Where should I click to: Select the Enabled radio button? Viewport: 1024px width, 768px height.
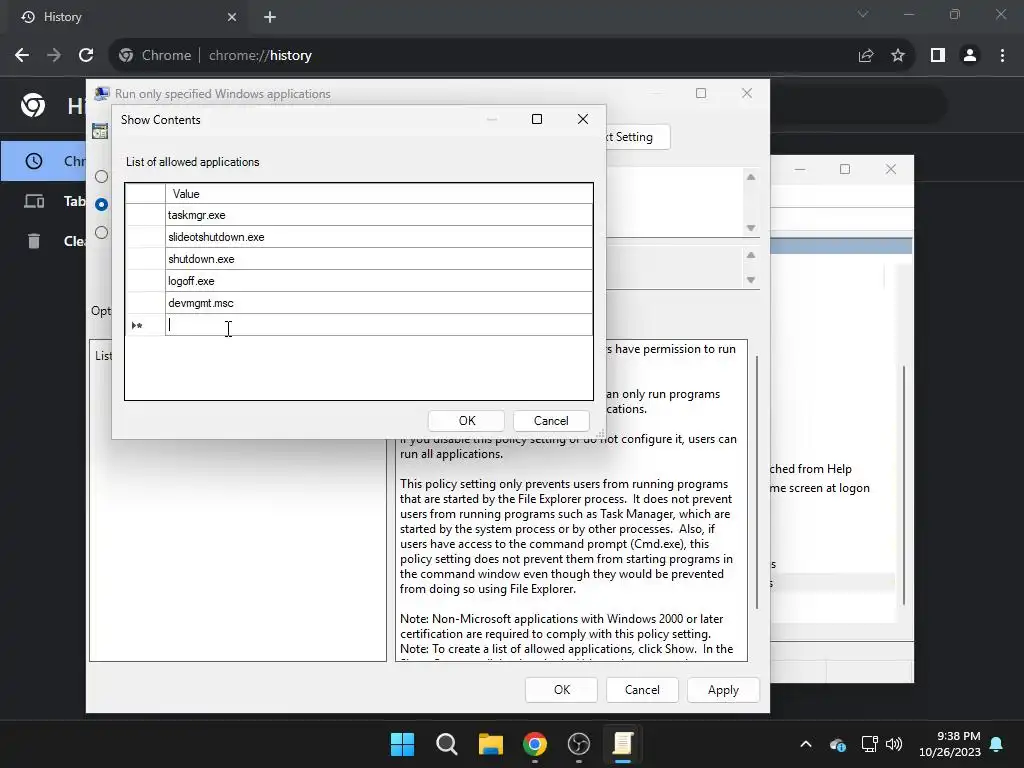[x=101, y=204]
